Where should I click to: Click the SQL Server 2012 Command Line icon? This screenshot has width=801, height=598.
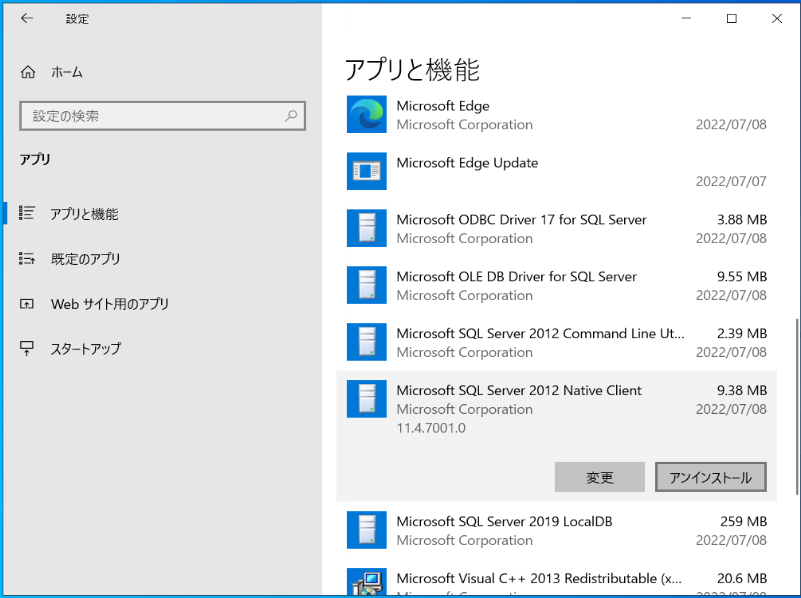(x=366, y=342)
